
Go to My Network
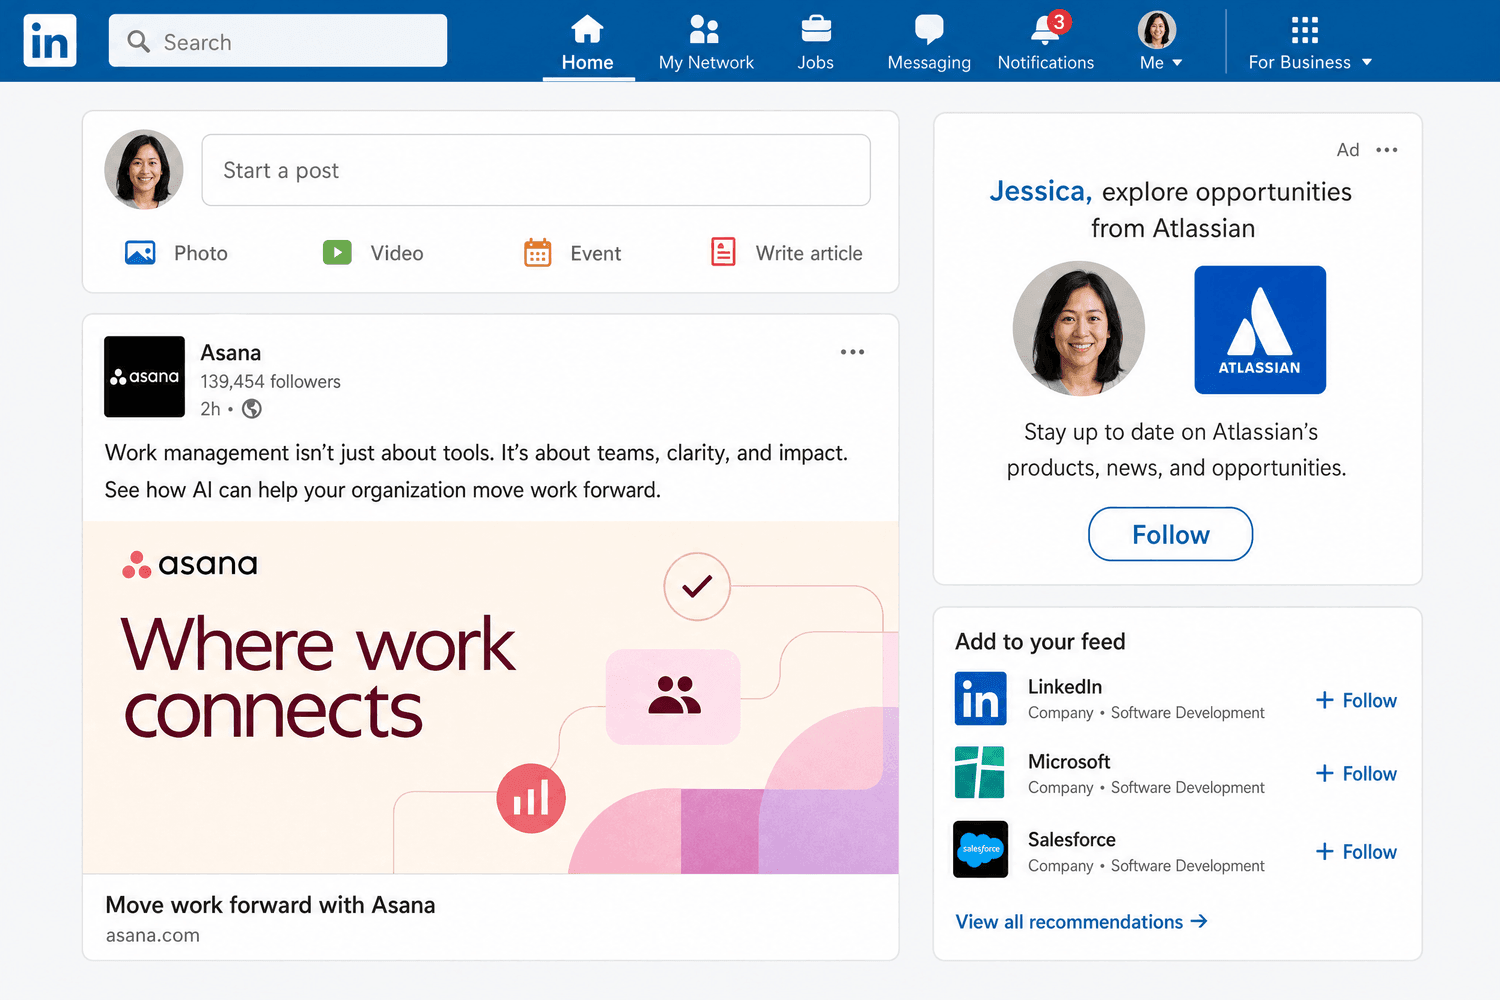706,43
